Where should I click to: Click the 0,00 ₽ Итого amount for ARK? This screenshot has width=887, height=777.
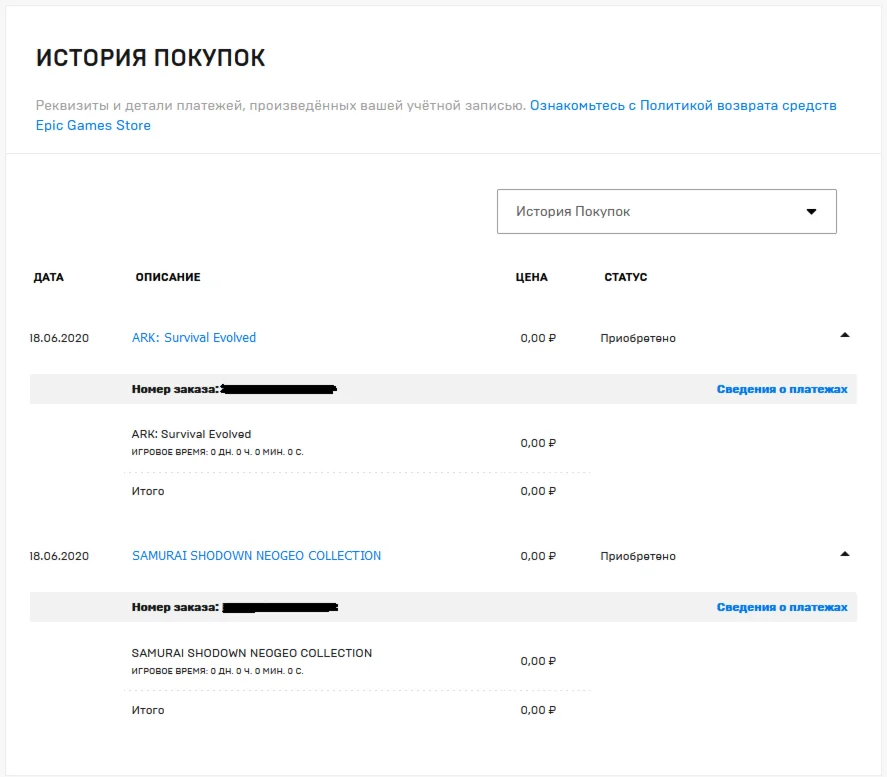(538, 491)
